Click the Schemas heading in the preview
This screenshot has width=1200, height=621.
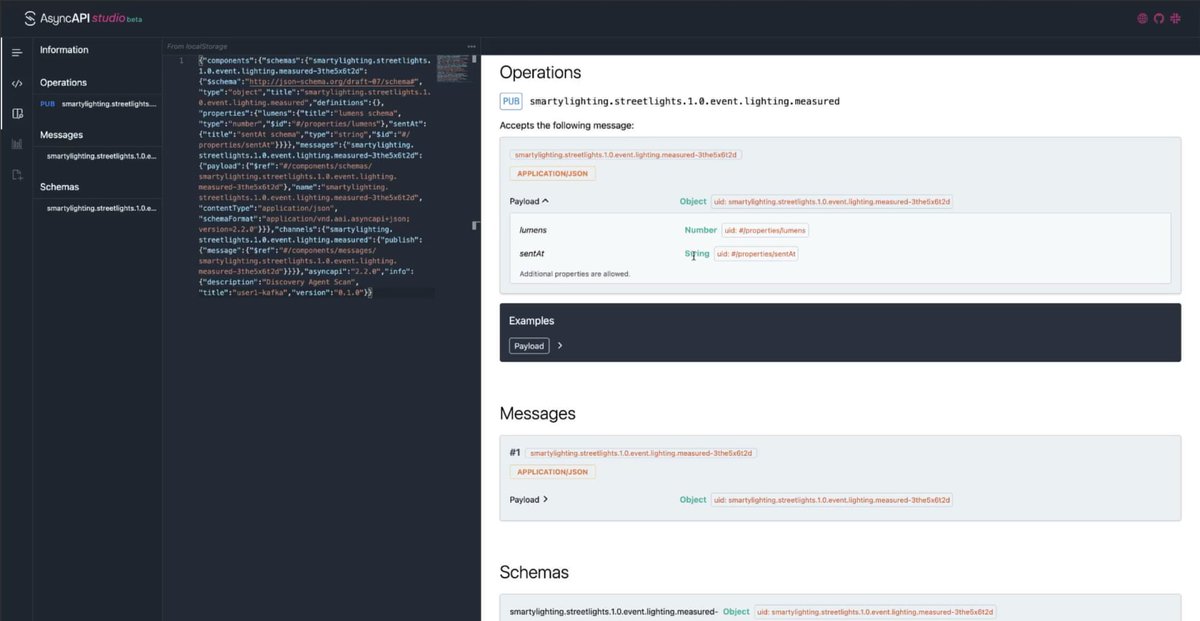(x=534, y=572)
